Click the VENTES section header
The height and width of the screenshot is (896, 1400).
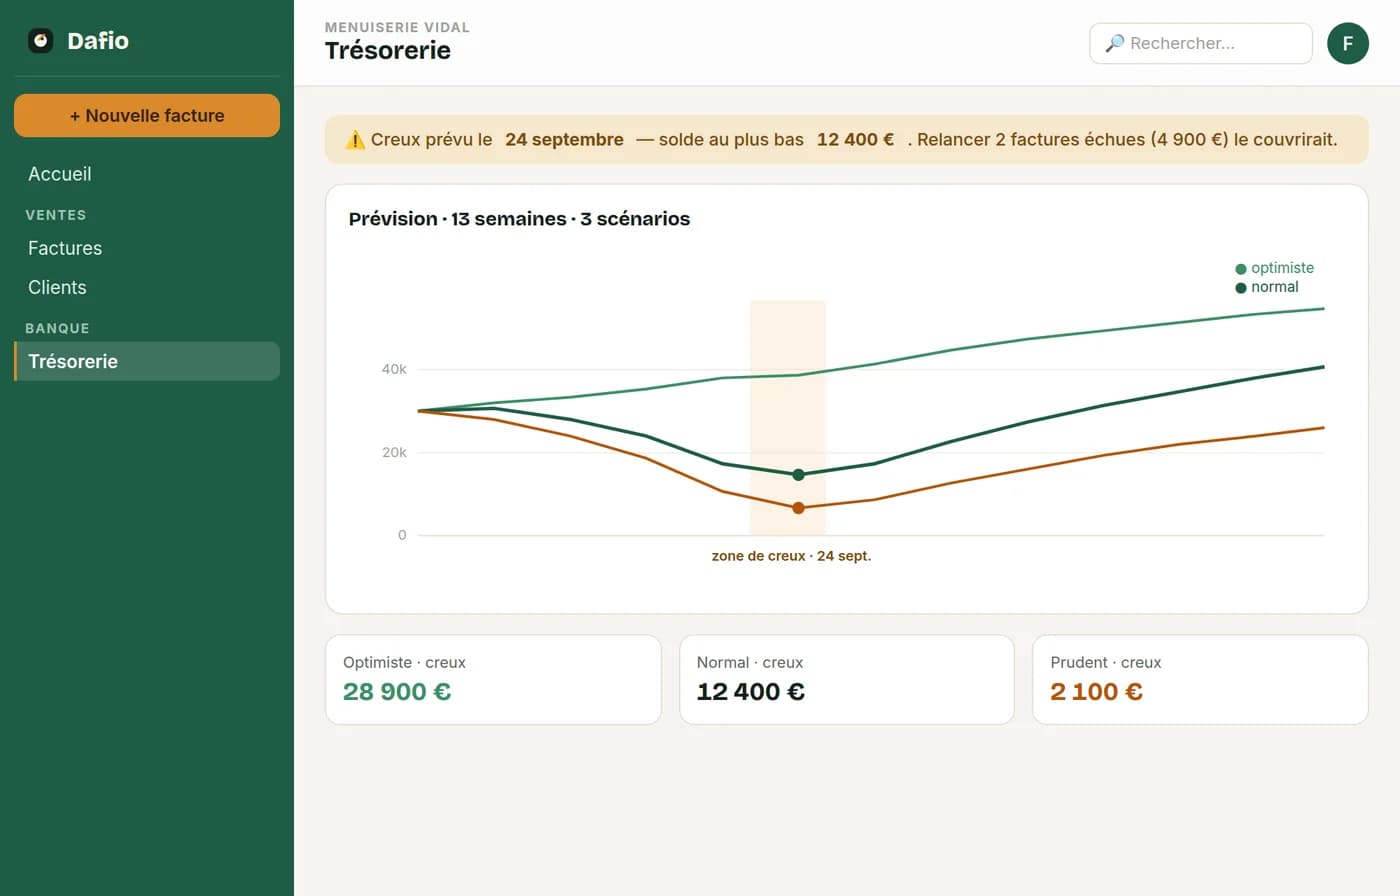[x=56, y=215]
